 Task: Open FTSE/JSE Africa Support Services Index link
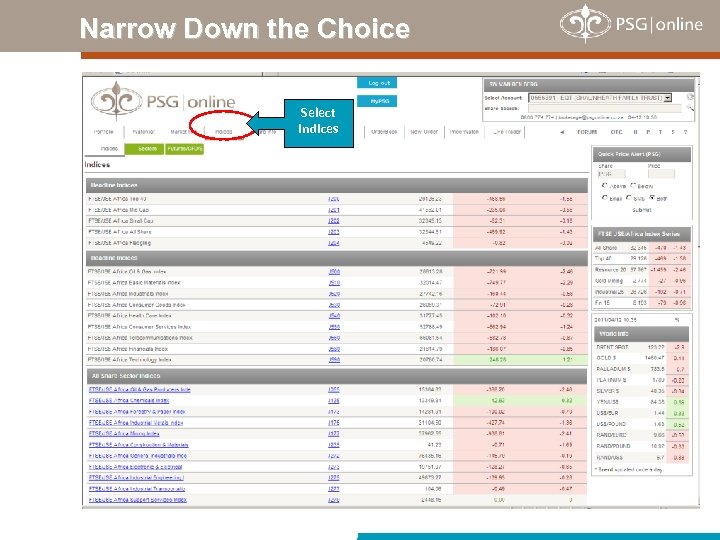(x=137, y=500)
